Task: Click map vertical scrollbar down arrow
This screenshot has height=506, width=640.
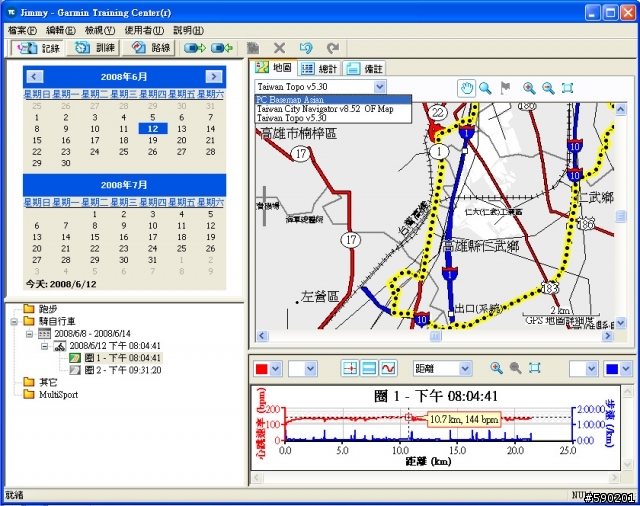Action: [620, 323]
